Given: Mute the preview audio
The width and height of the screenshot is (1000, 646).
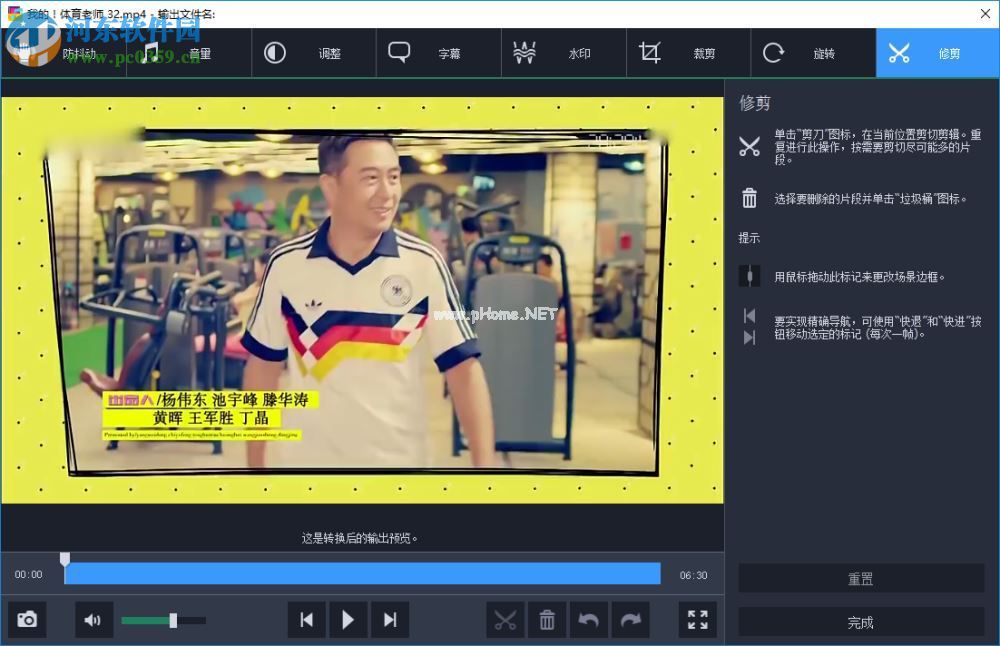Looking at the screenshot, I should point(93,619).
